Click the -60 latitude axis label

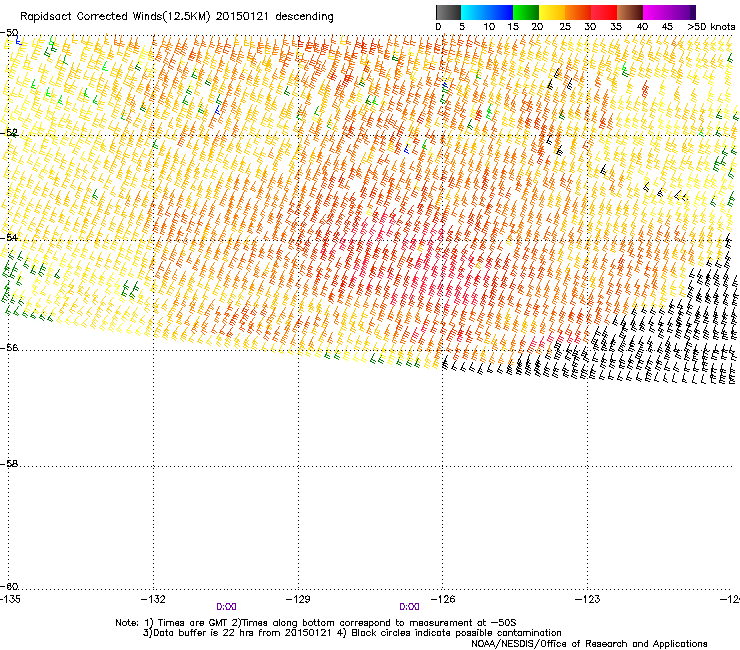[x=9, y=586]
